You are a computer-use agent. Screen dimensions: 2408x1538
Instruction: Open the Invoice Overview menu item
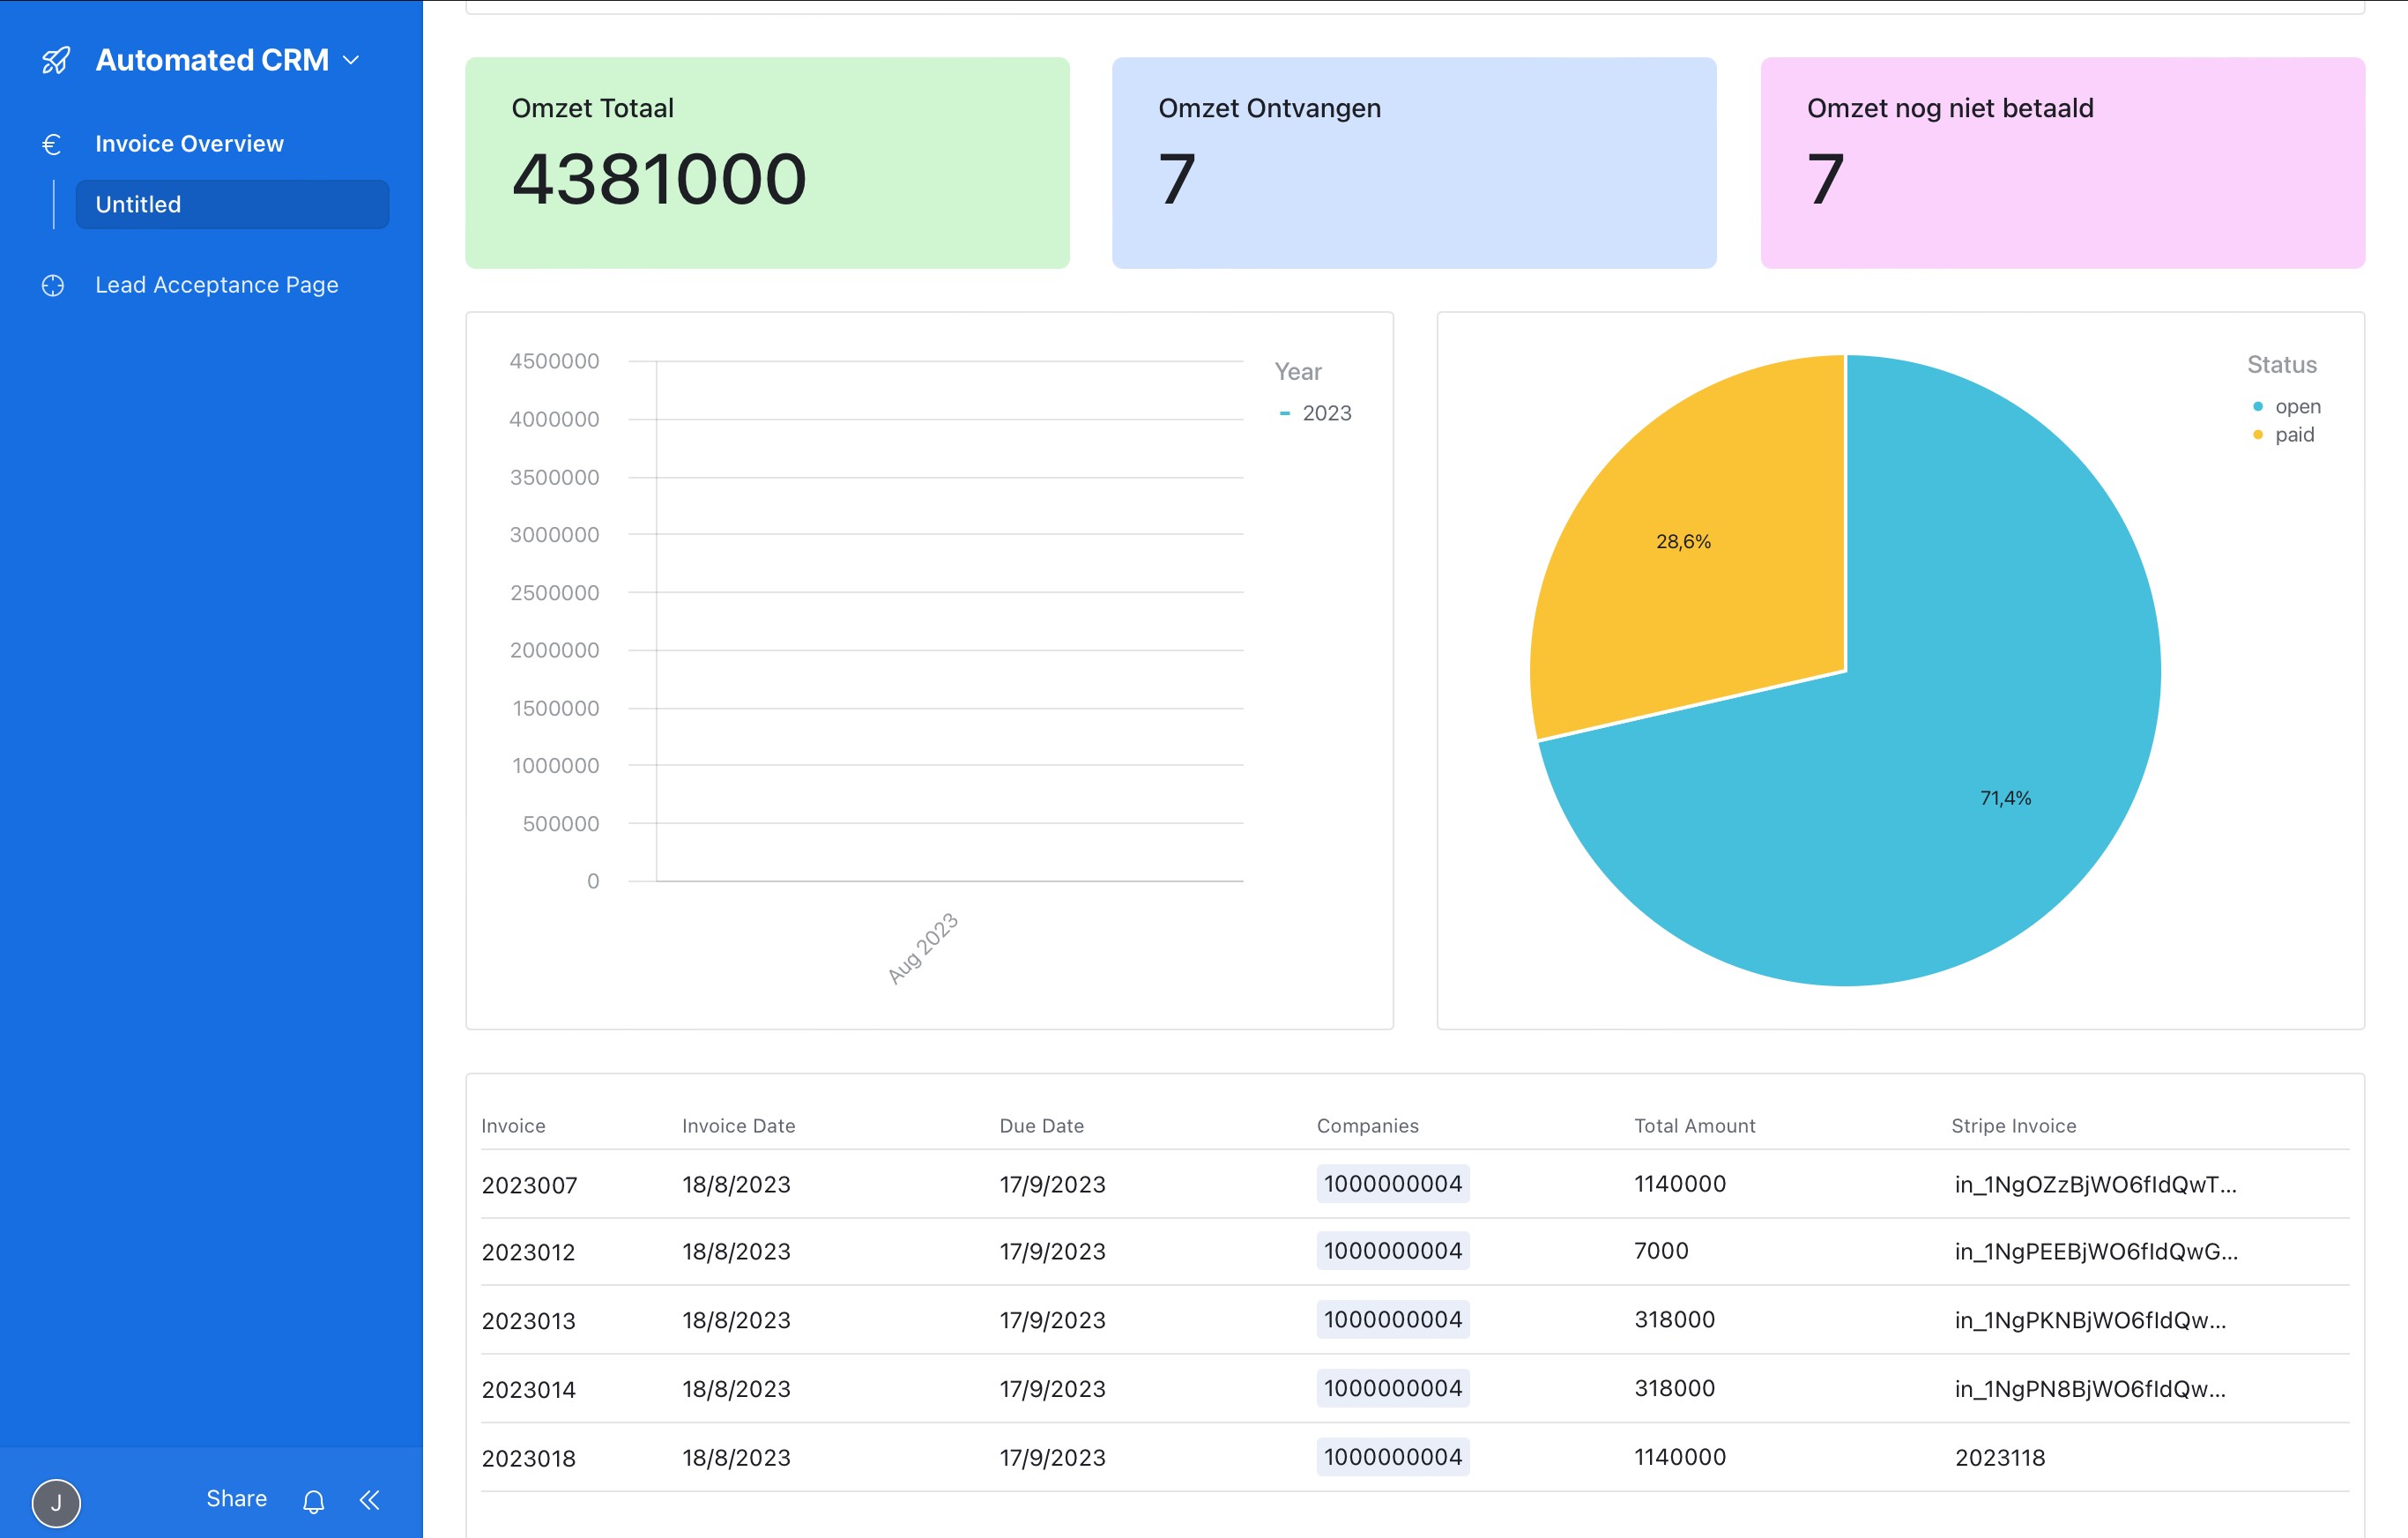(x=189, y=144)
